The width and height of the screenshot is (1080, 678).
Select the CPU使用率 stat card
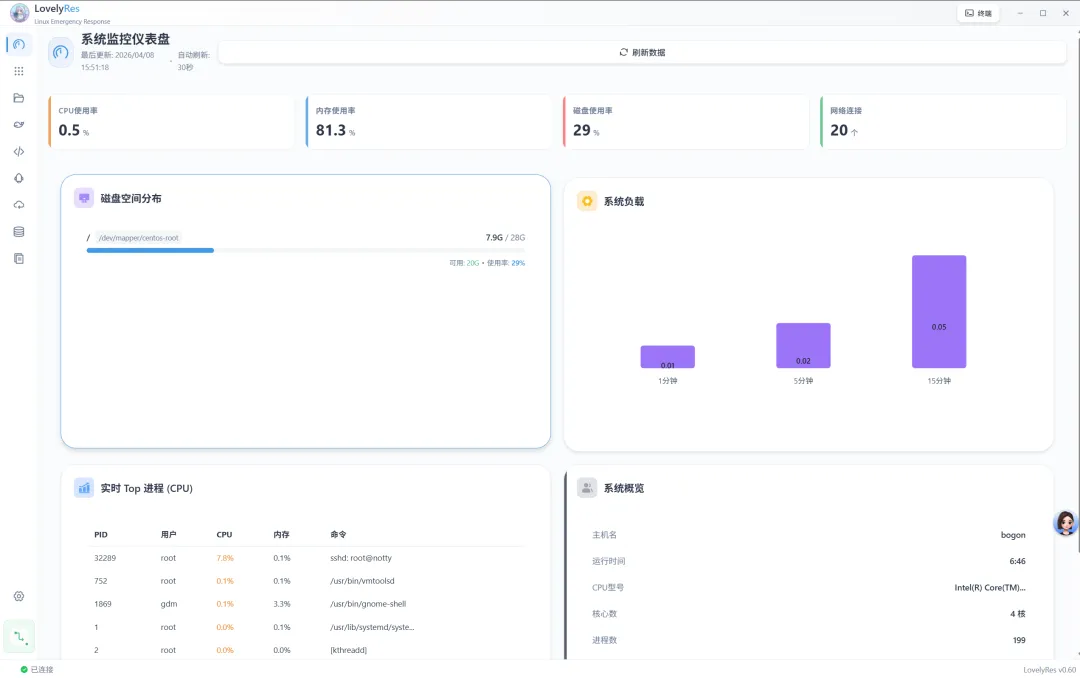click(171, 122)
